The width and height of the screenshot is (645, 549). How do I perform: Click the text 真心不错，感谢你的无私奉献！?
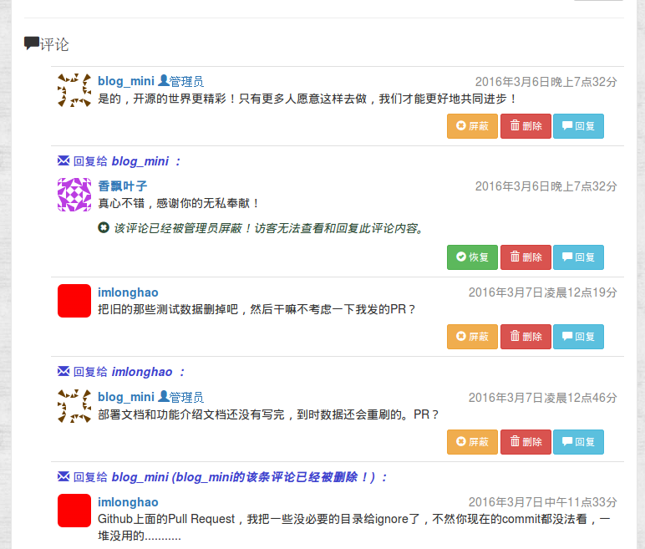179,203
